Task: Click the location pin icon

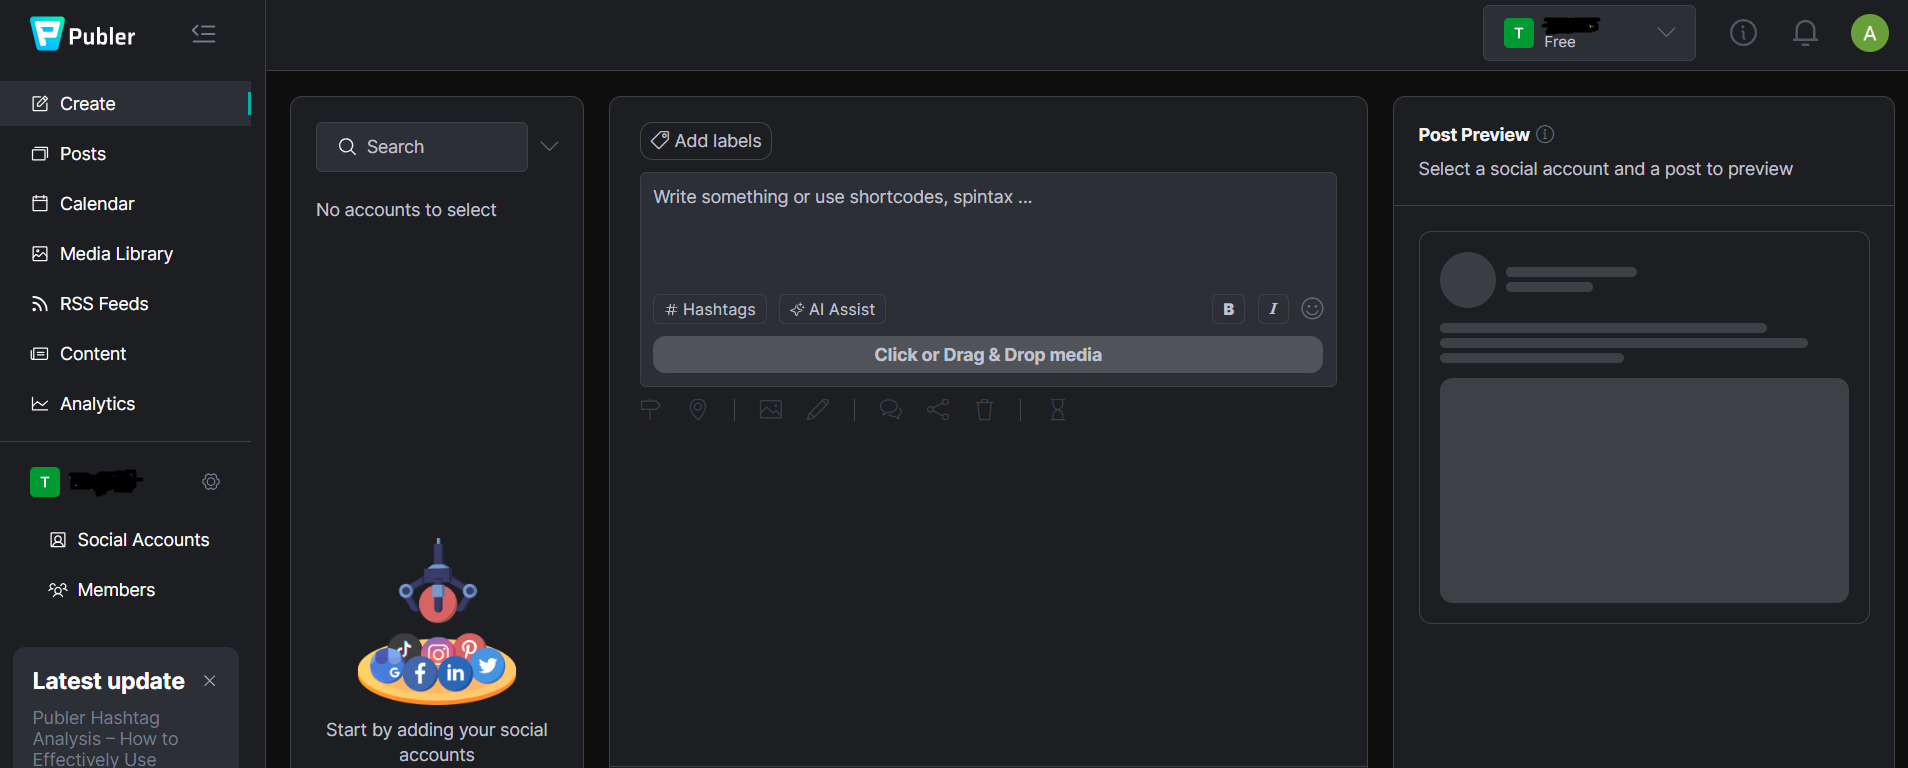Action: (x=698, y=410)
